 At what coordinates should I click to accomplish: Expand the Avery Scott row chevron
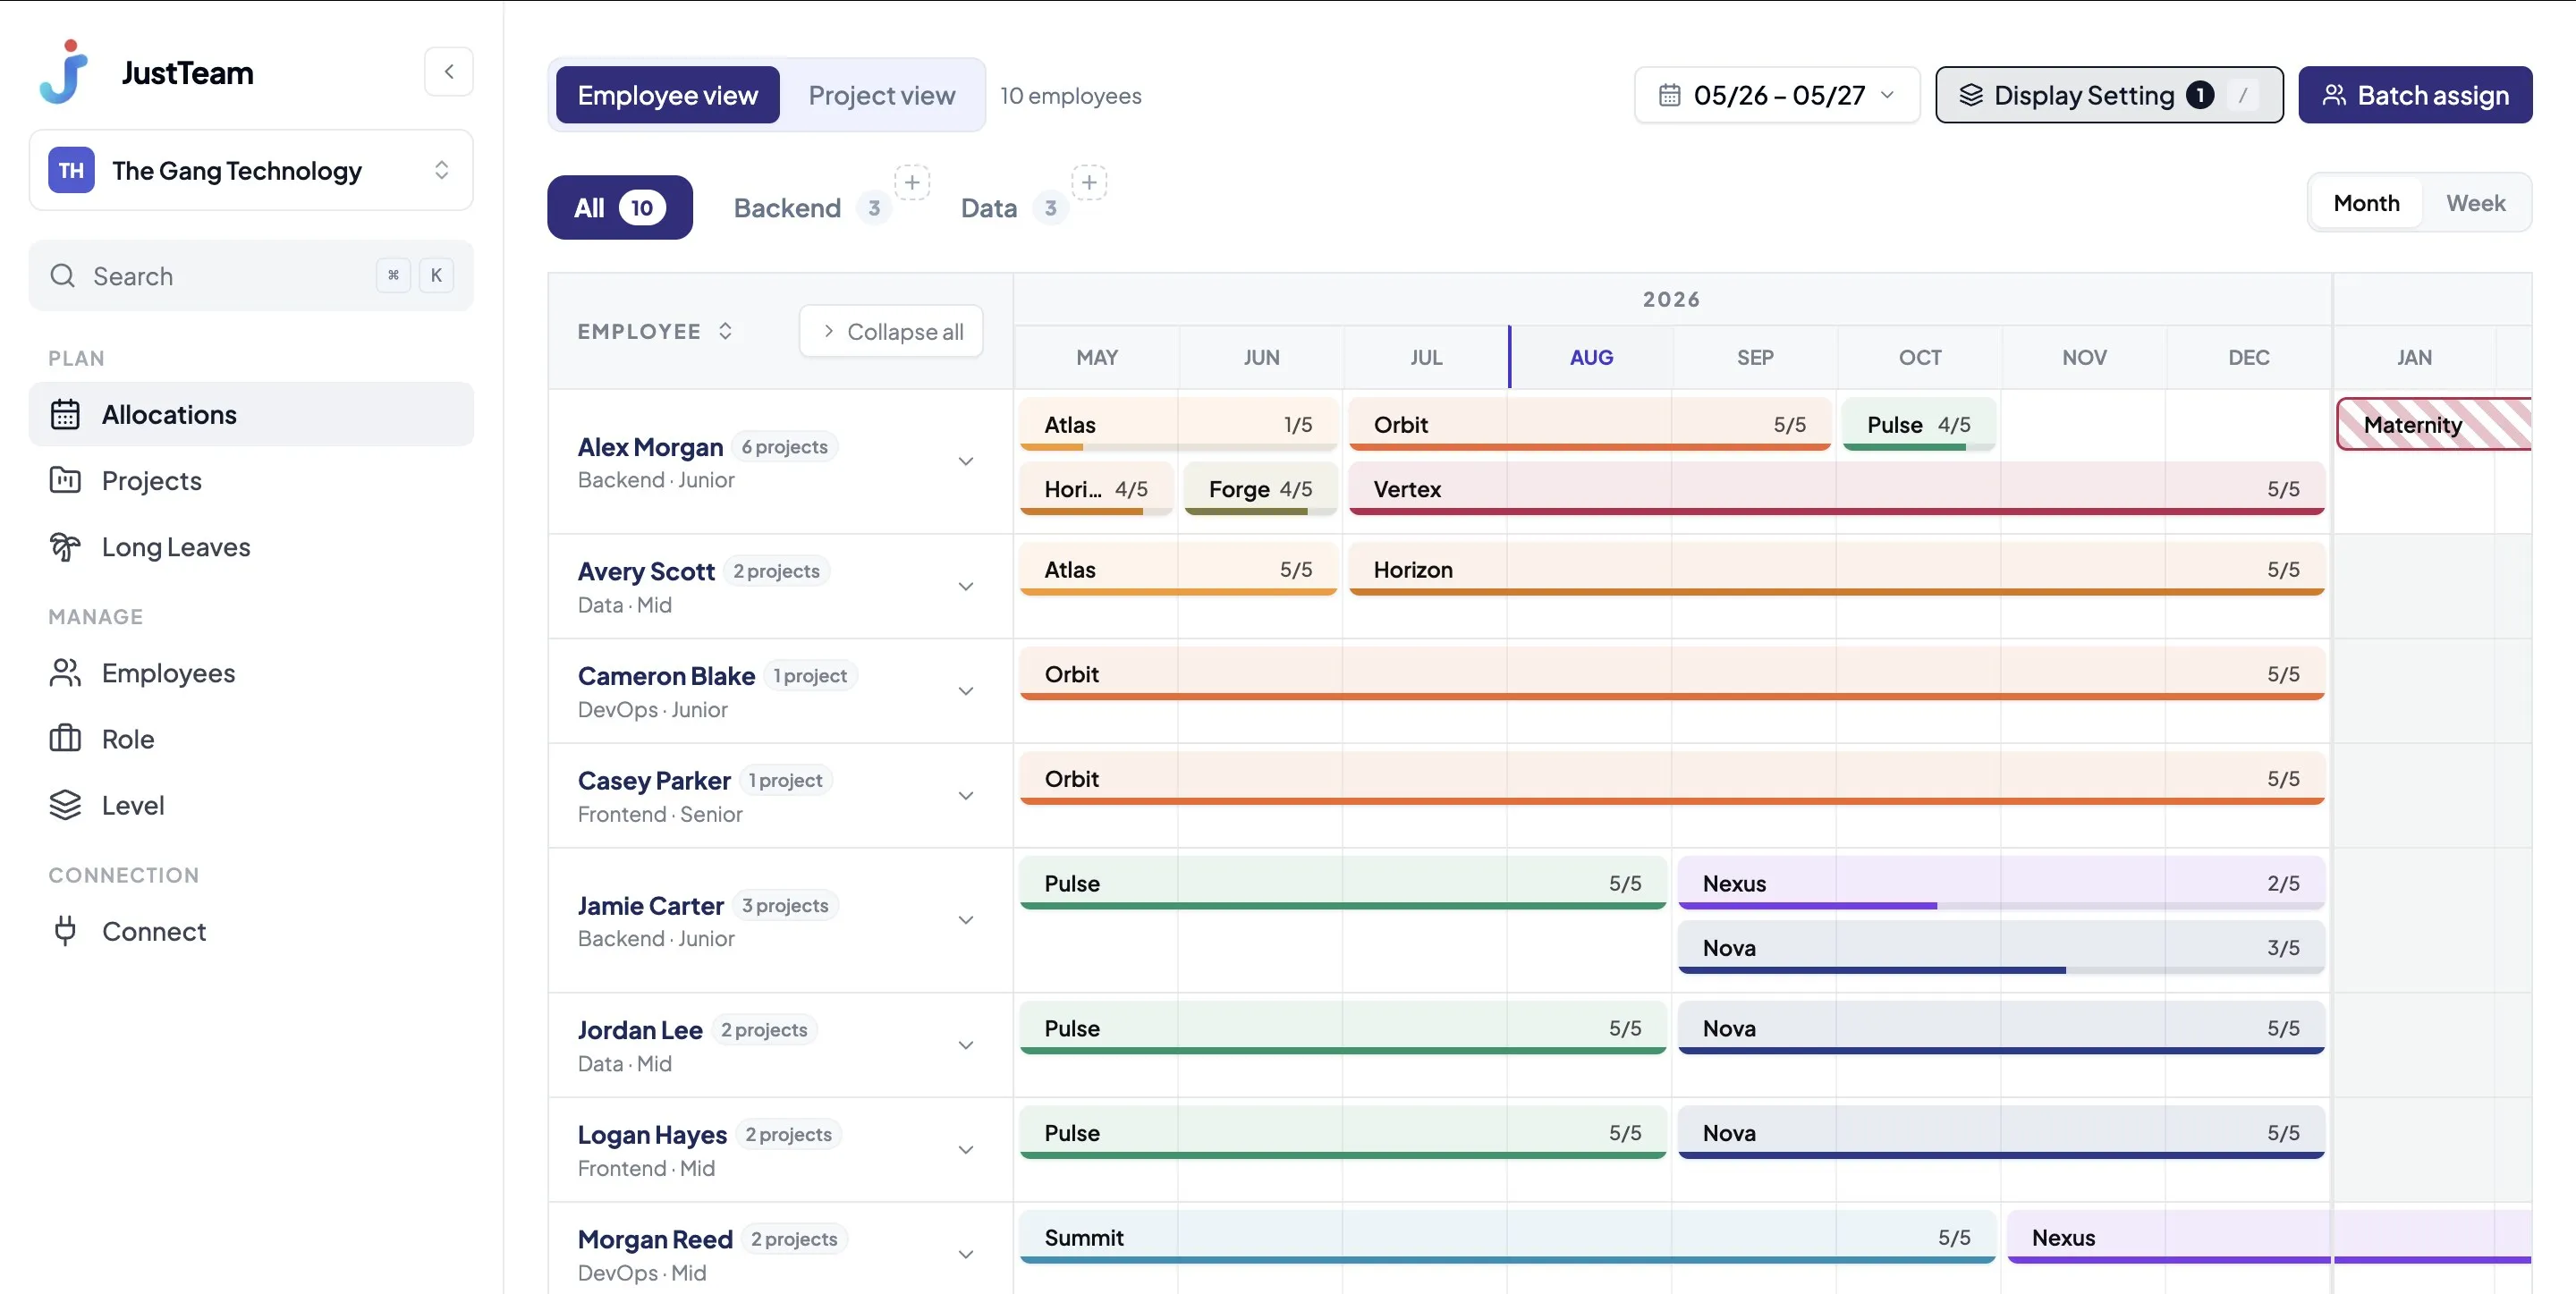point(965,586)
